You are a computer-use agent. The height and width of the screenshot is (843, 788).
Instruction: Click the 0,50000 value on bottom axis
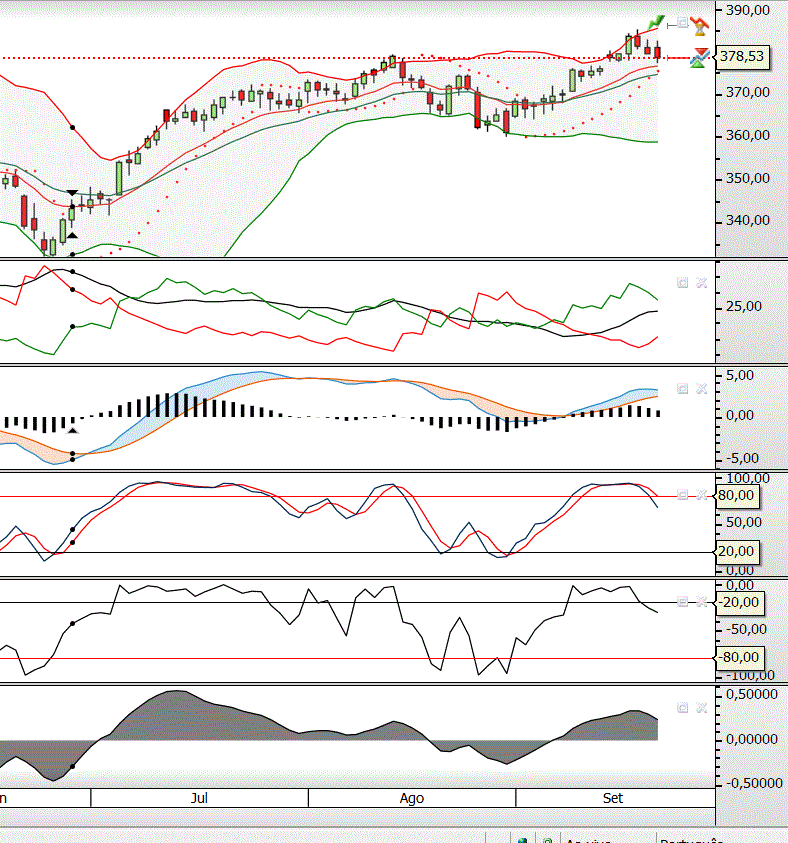coord(752,695)
